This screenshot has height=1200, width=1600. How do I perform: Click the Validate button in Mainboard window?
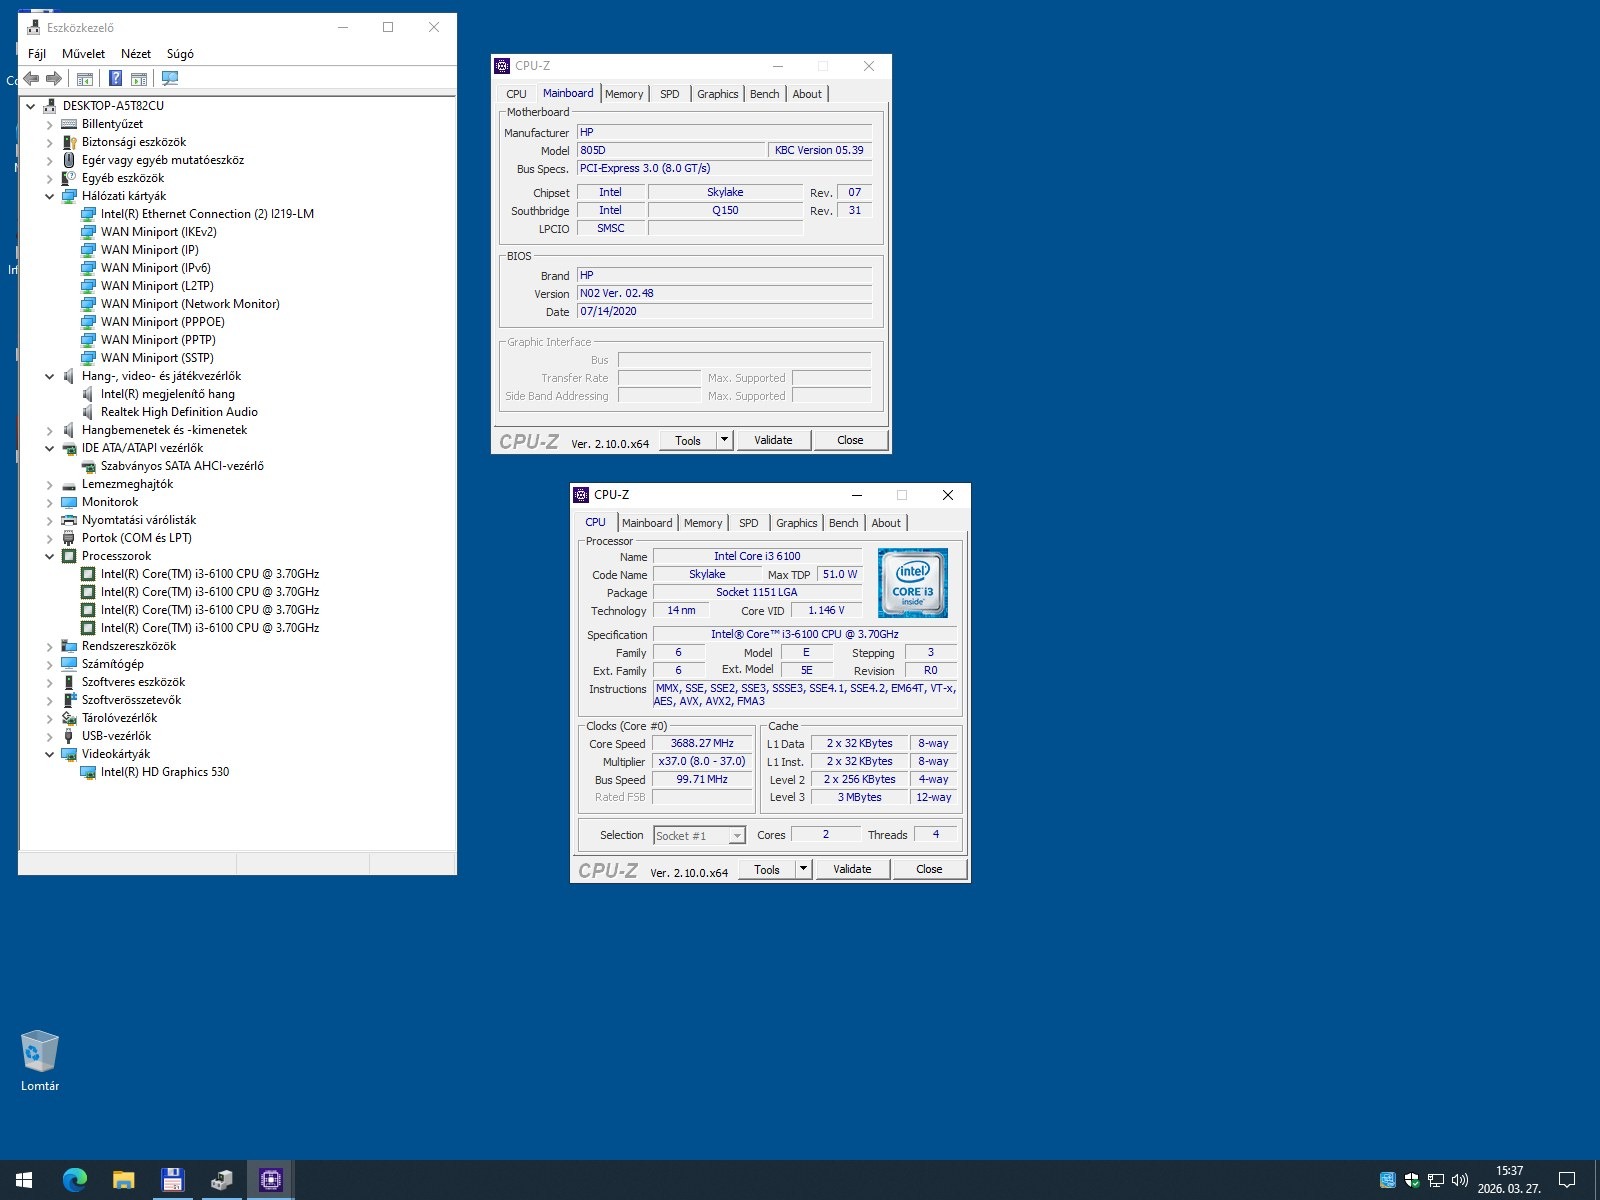(x=773, y=440)
